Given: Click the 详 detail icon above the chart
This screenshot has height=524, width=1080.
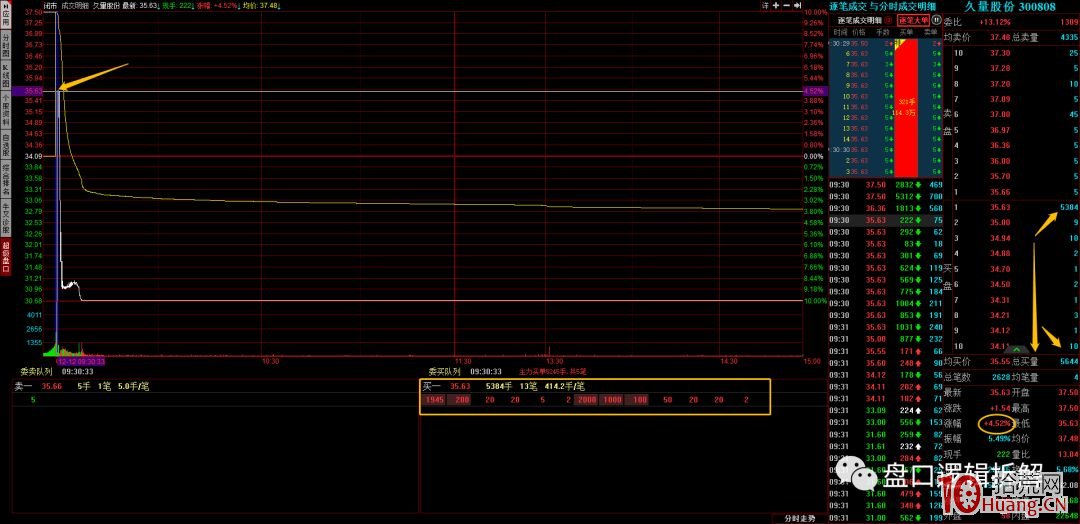Looking at the screenshot, I should (x=765, y=5).
